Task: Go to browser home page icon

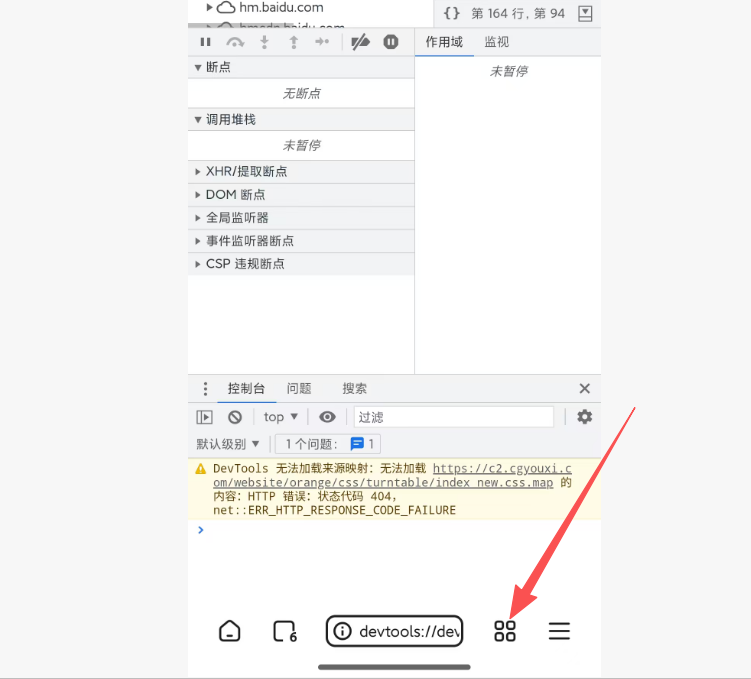Action: point(230,631)
